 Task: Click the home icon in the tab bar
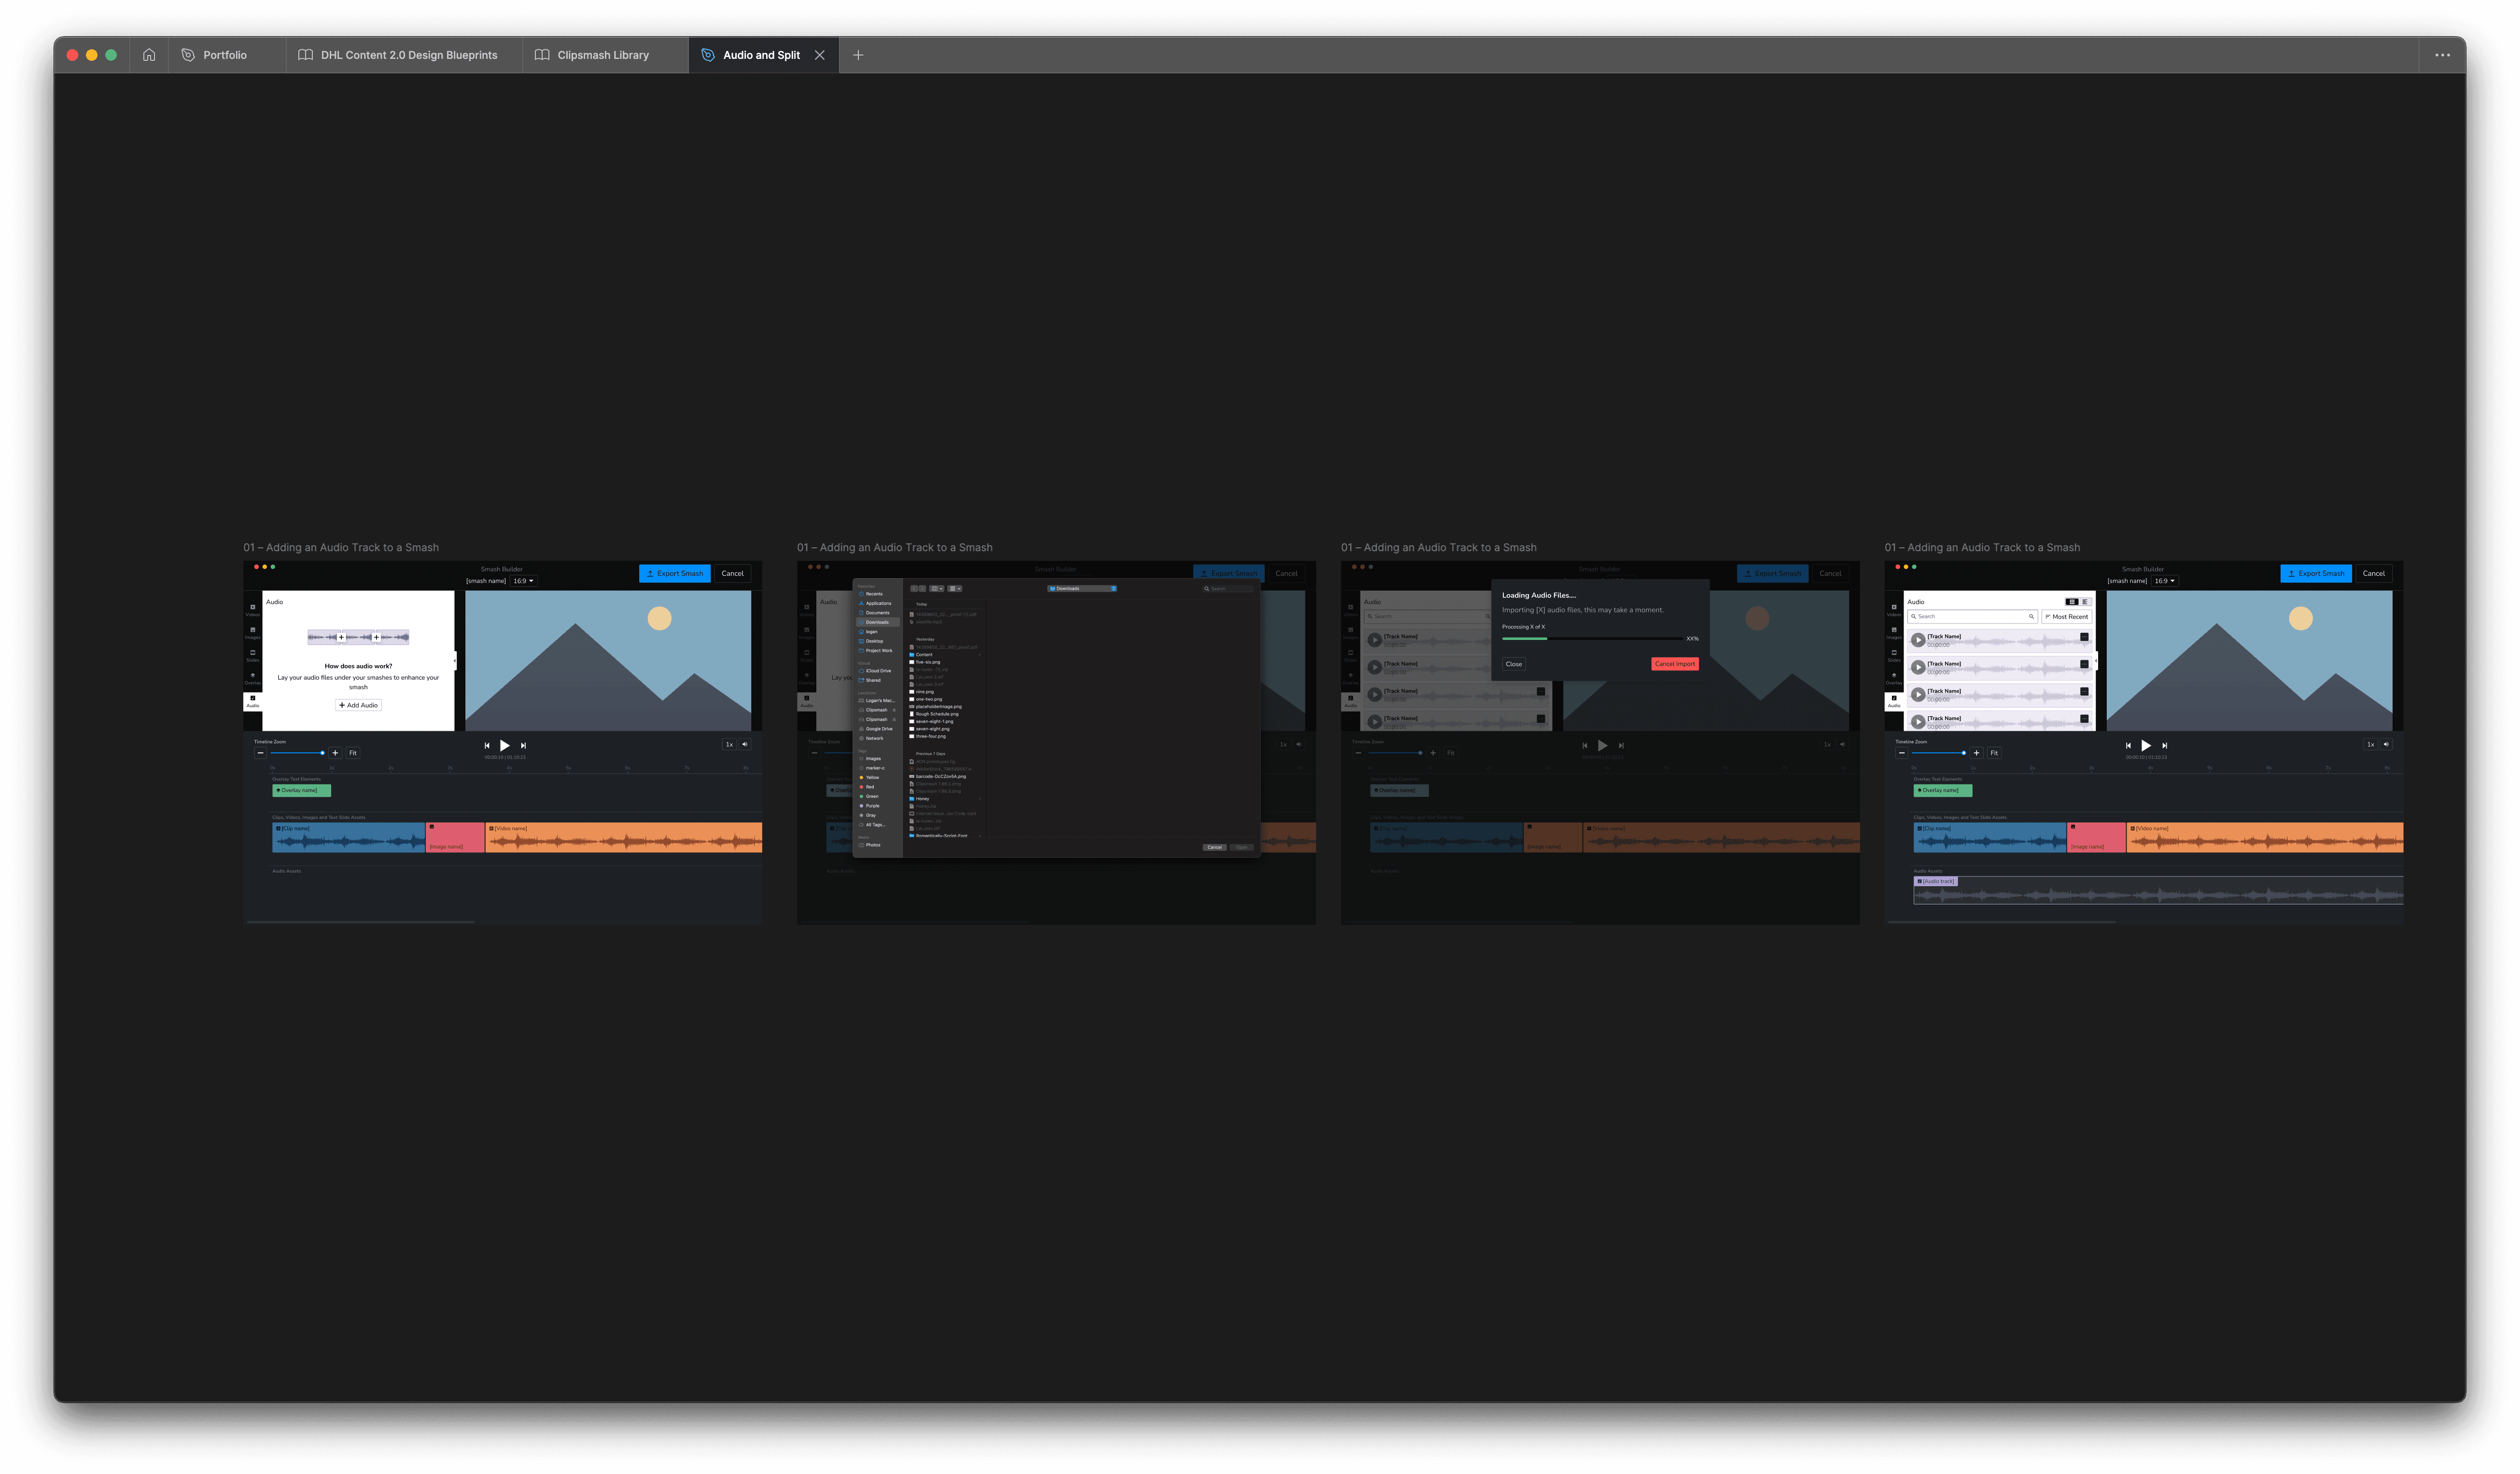pos(149,55)
